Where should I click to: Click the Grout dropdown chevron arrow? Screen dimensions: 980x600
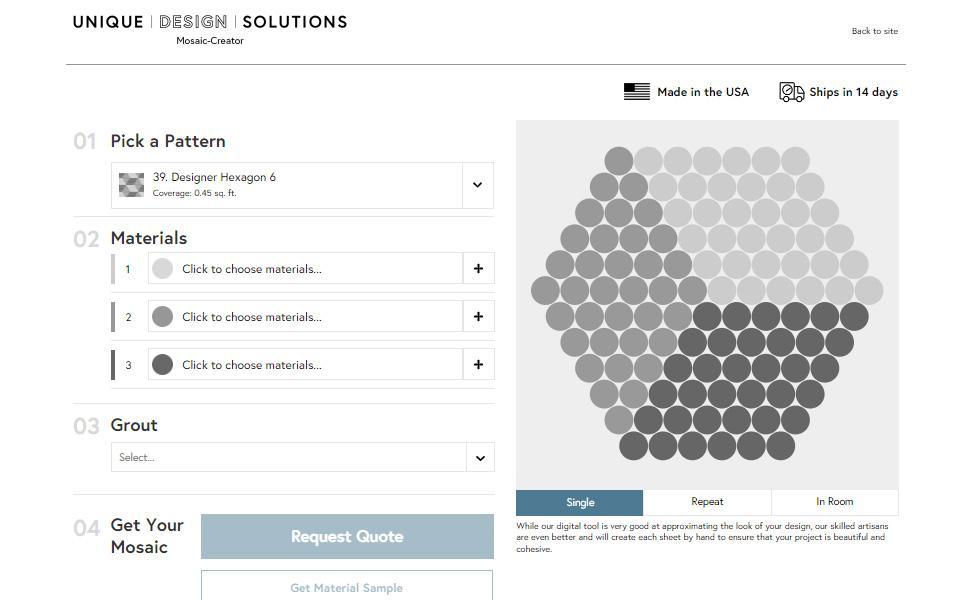point(480,458)
